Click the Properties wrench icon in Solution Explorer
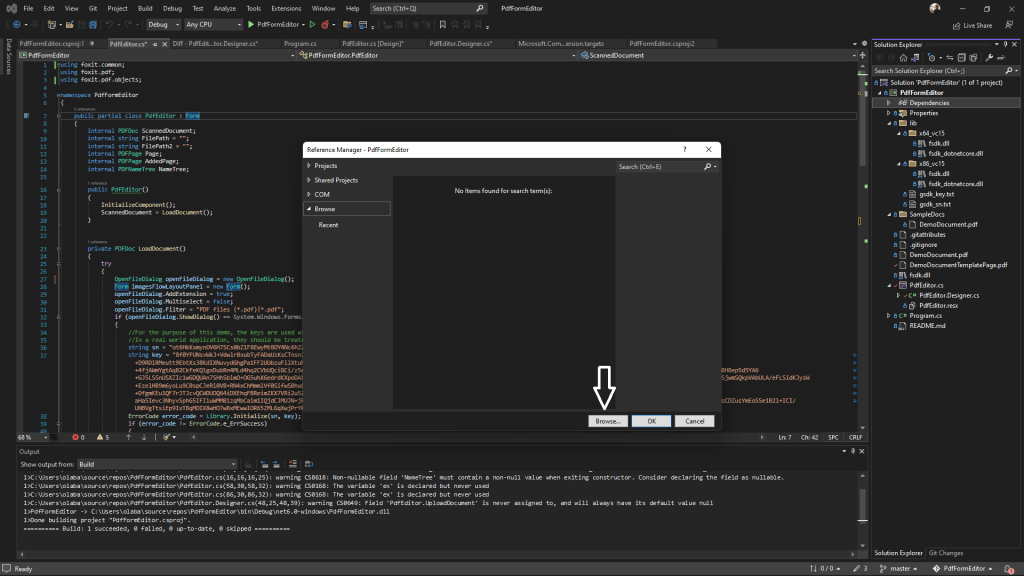The image size is (1024, 576). point(989,57)
